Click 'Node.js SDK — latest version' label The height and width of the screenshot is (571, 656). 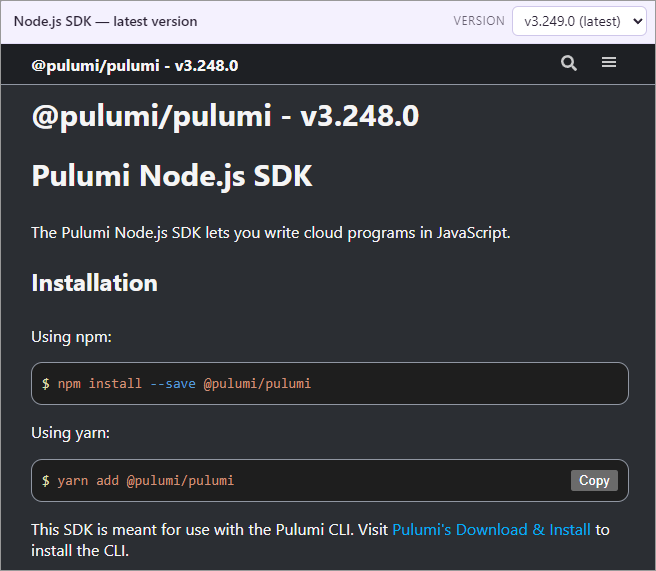coord(105,21)
